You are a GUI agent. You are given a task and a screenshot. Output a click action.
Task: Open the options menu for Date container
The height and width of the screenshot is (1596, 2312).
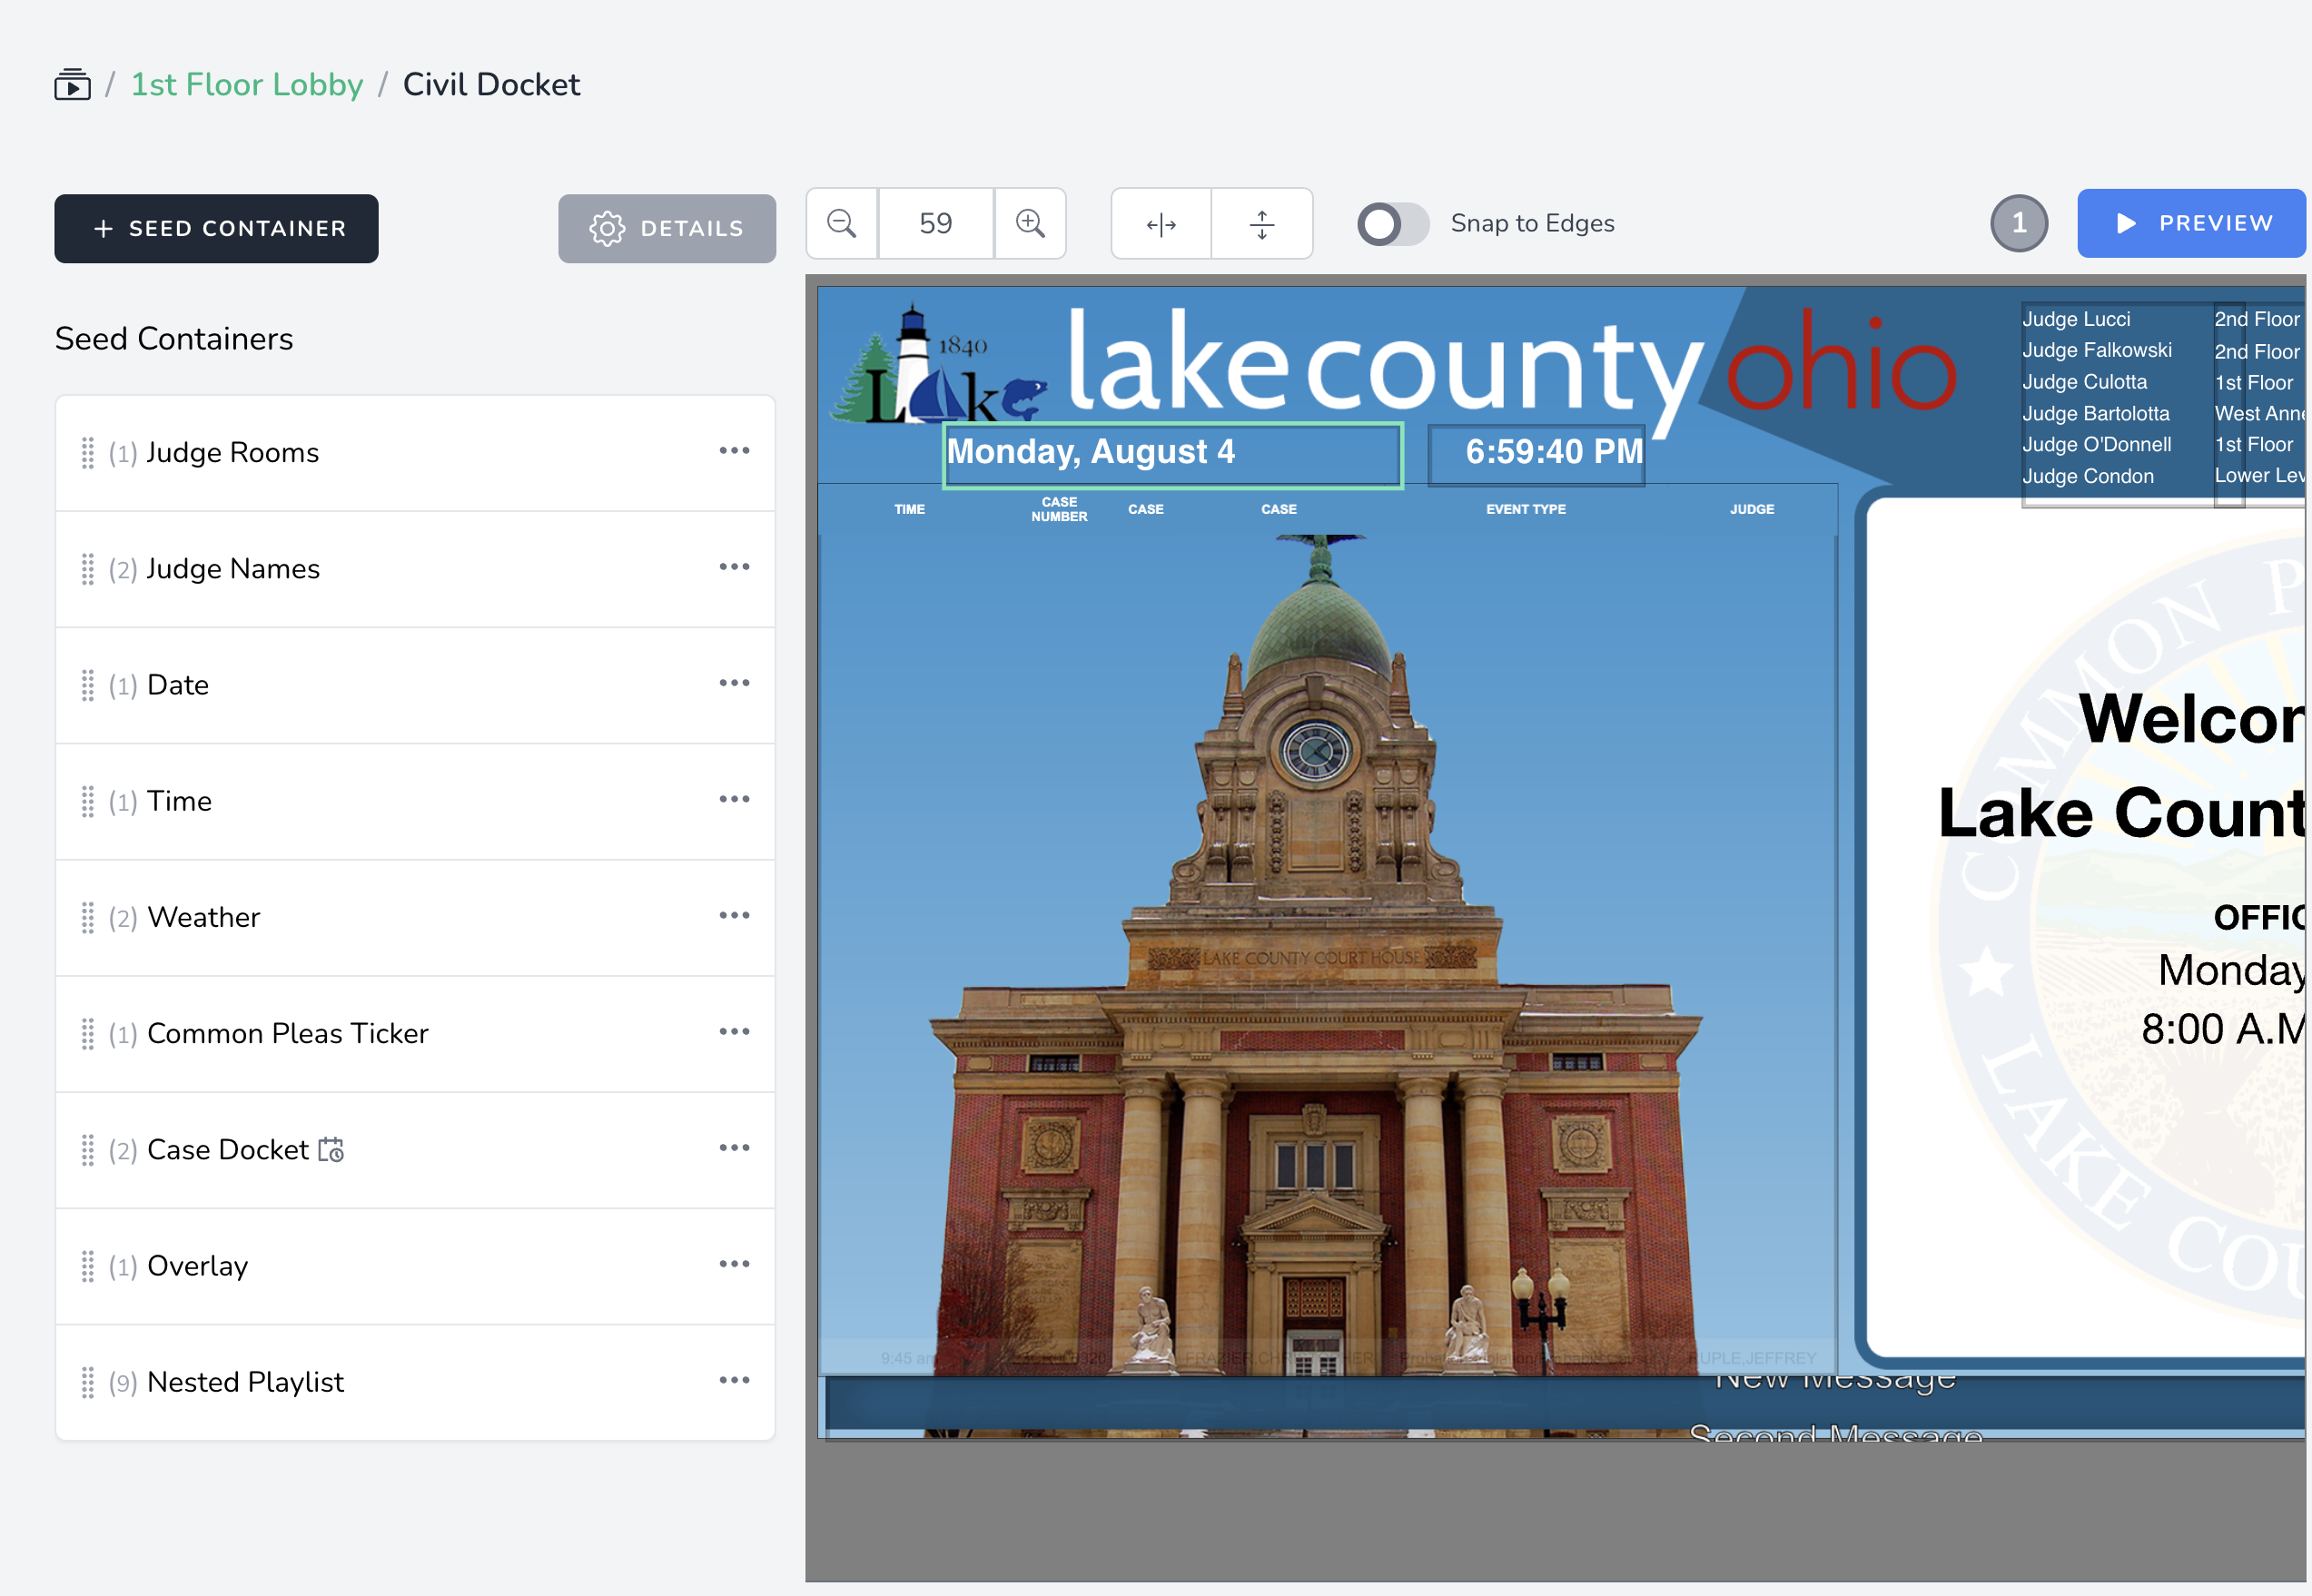tap(734, 683)
